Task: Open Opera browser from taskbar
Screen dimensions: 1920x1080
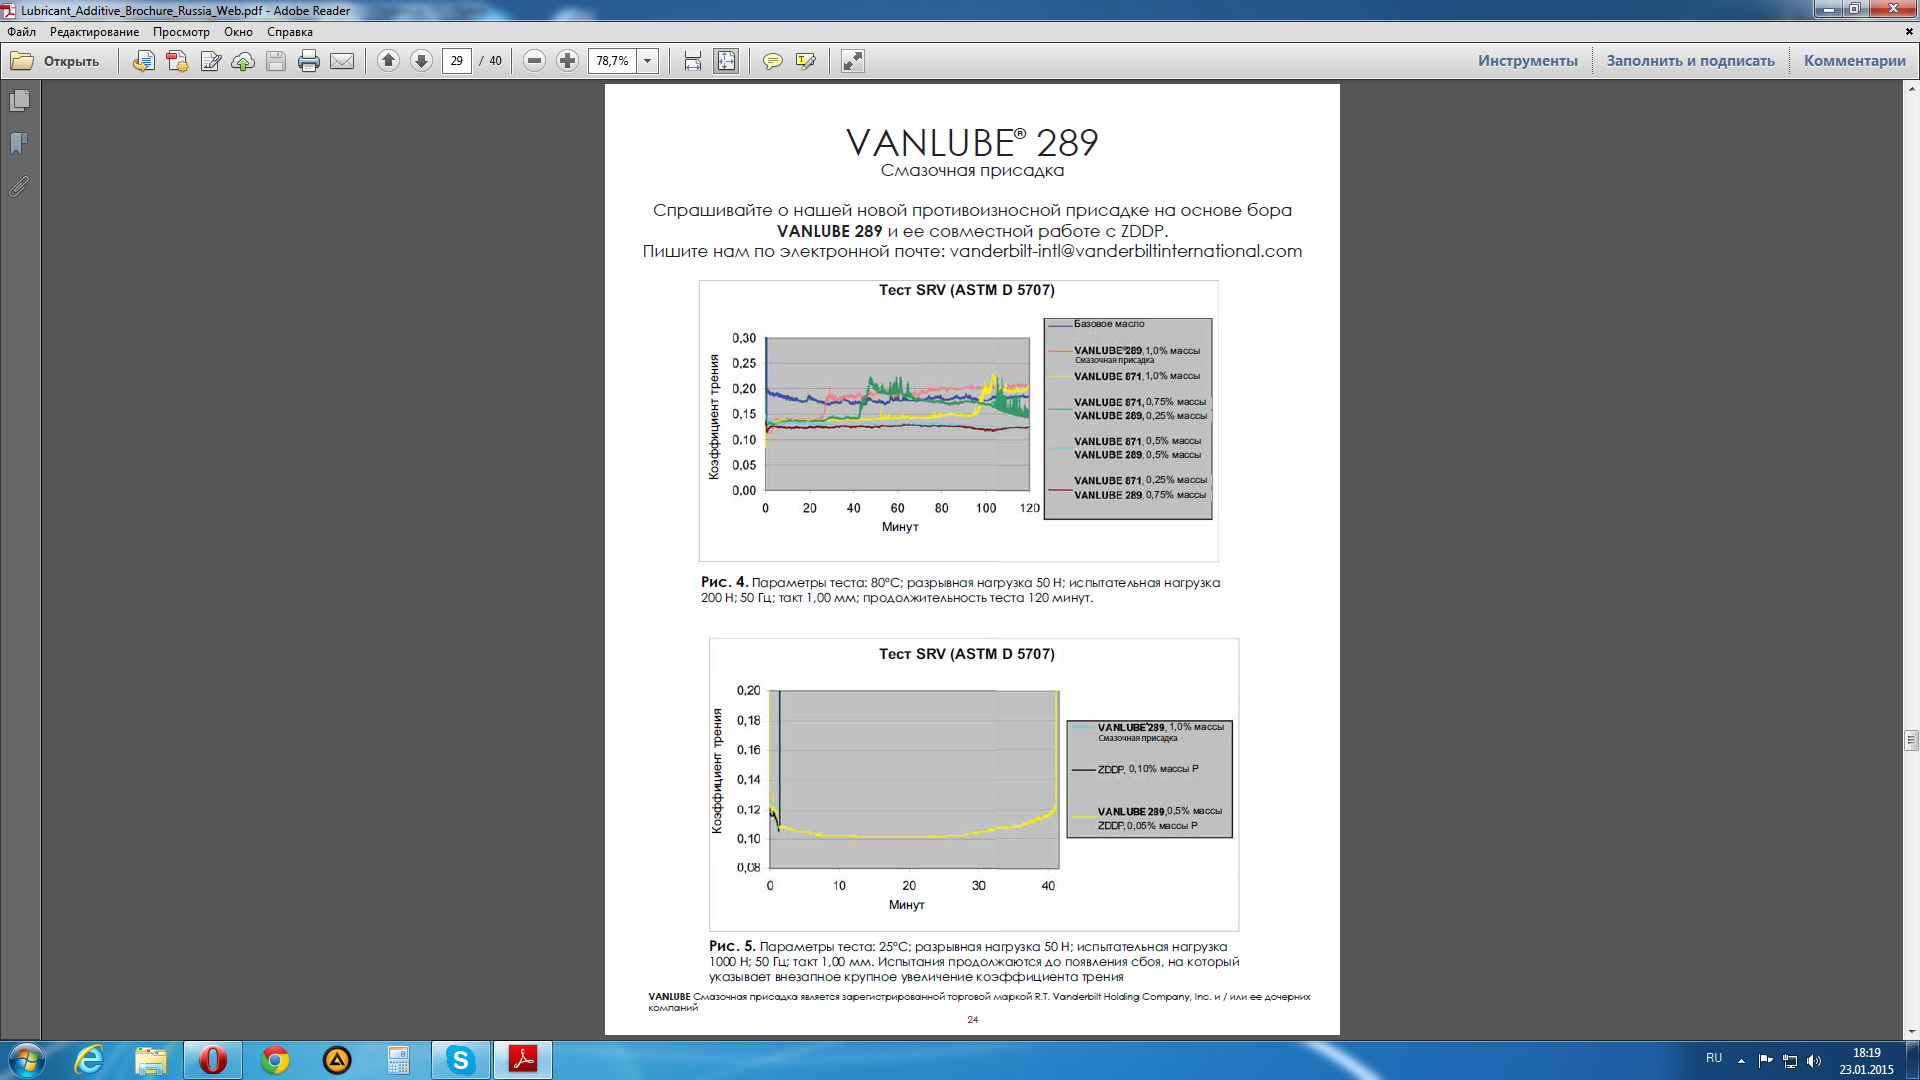Action: tap(213, 1060)
